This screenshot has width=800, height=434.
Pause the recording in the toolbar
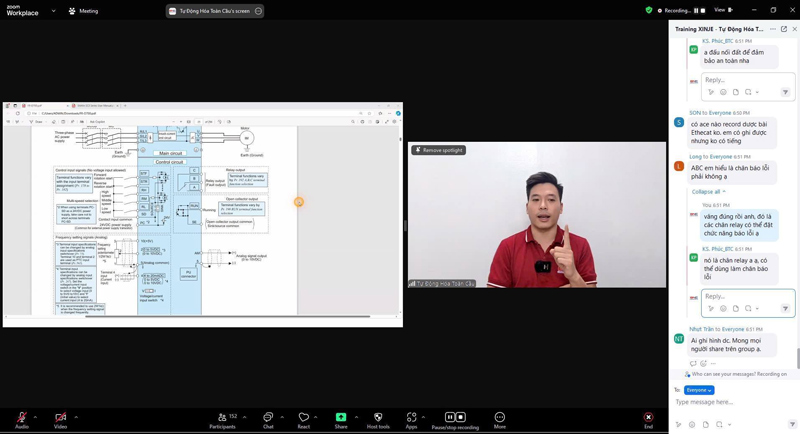tap(449, 417)
